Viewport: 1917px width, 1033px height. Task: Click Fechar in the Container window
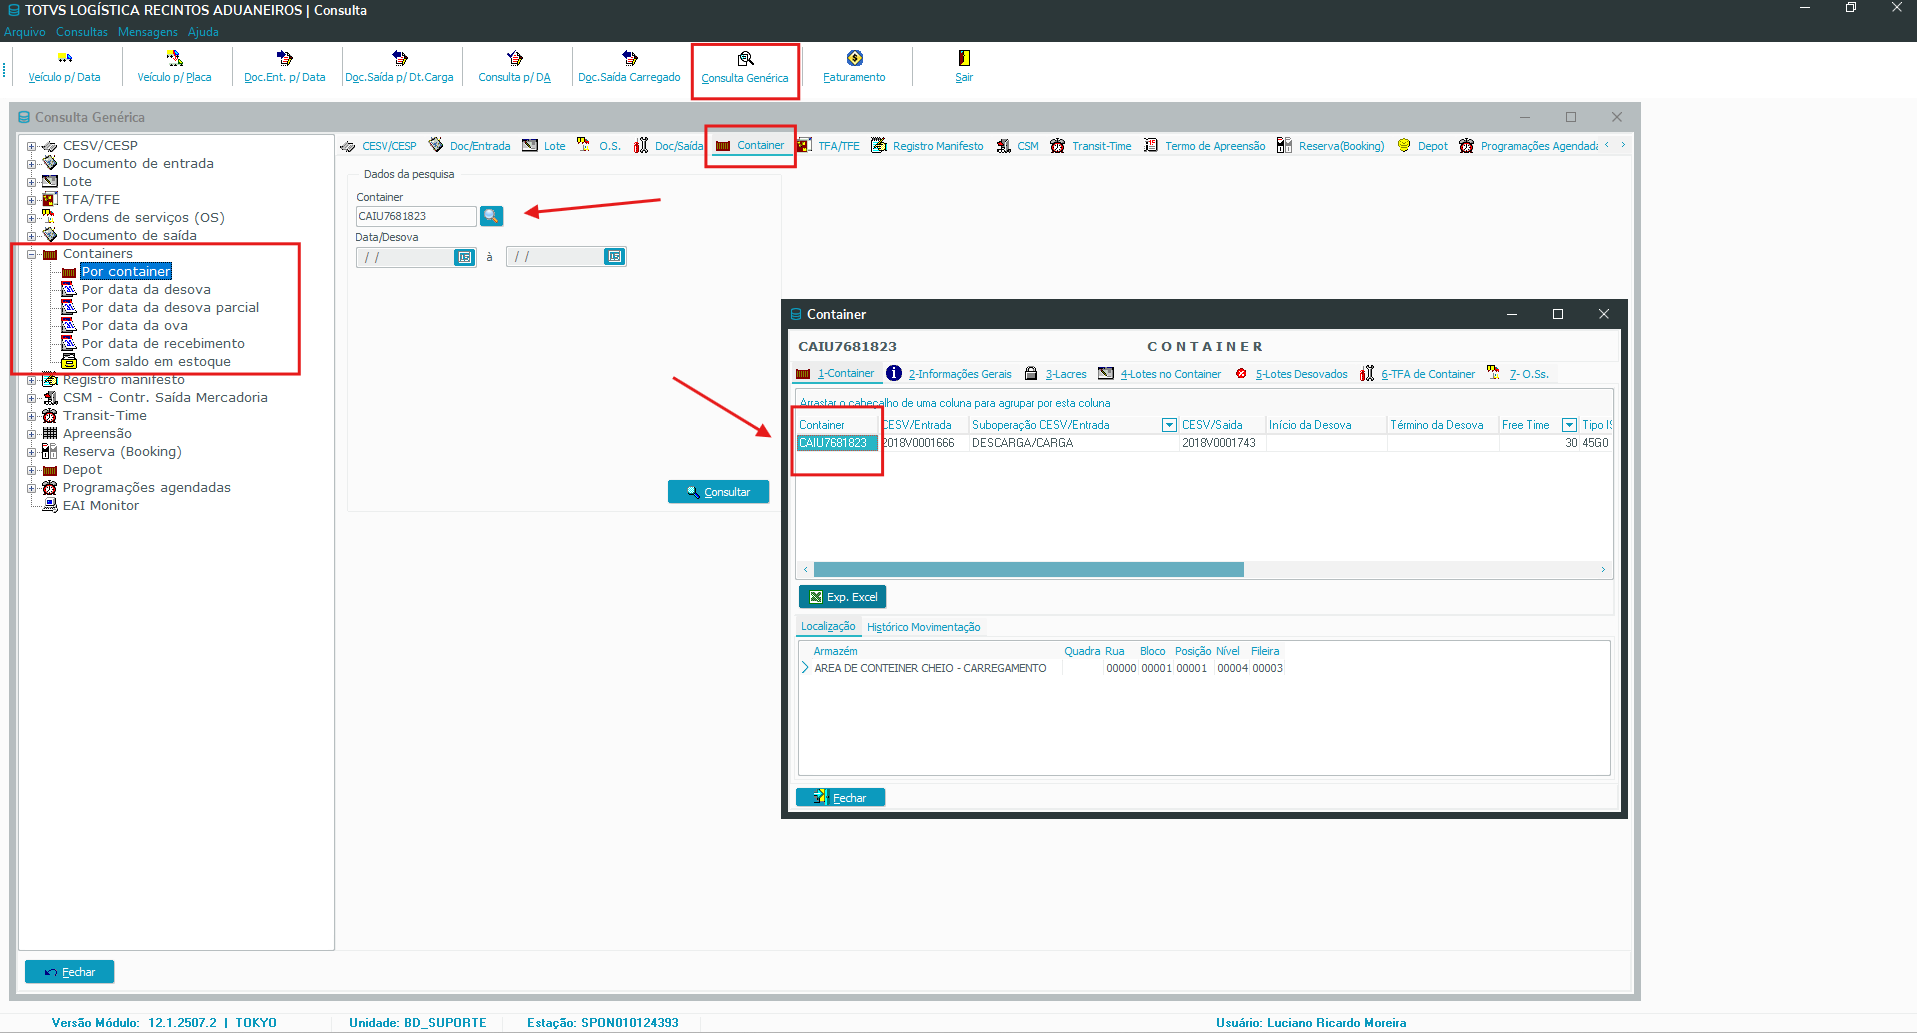tap(840, 797)
